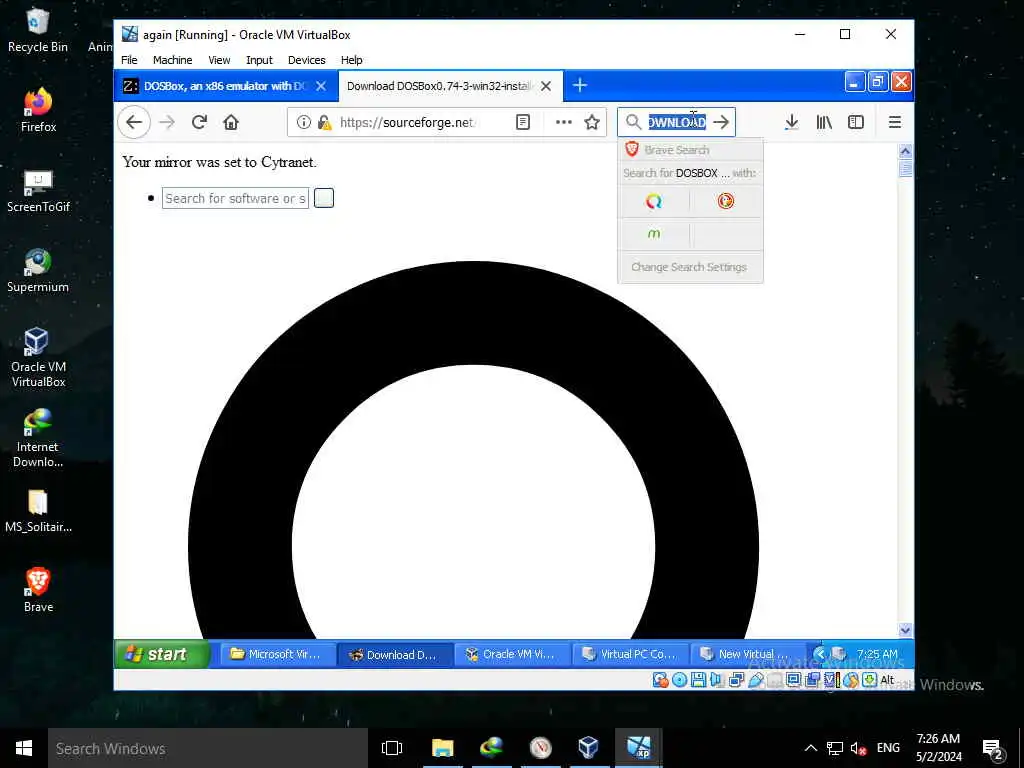The width and height of the screenshot is (1024, 768).
Task: Click the Windows 10 Start button
Action: coord(24,748)
